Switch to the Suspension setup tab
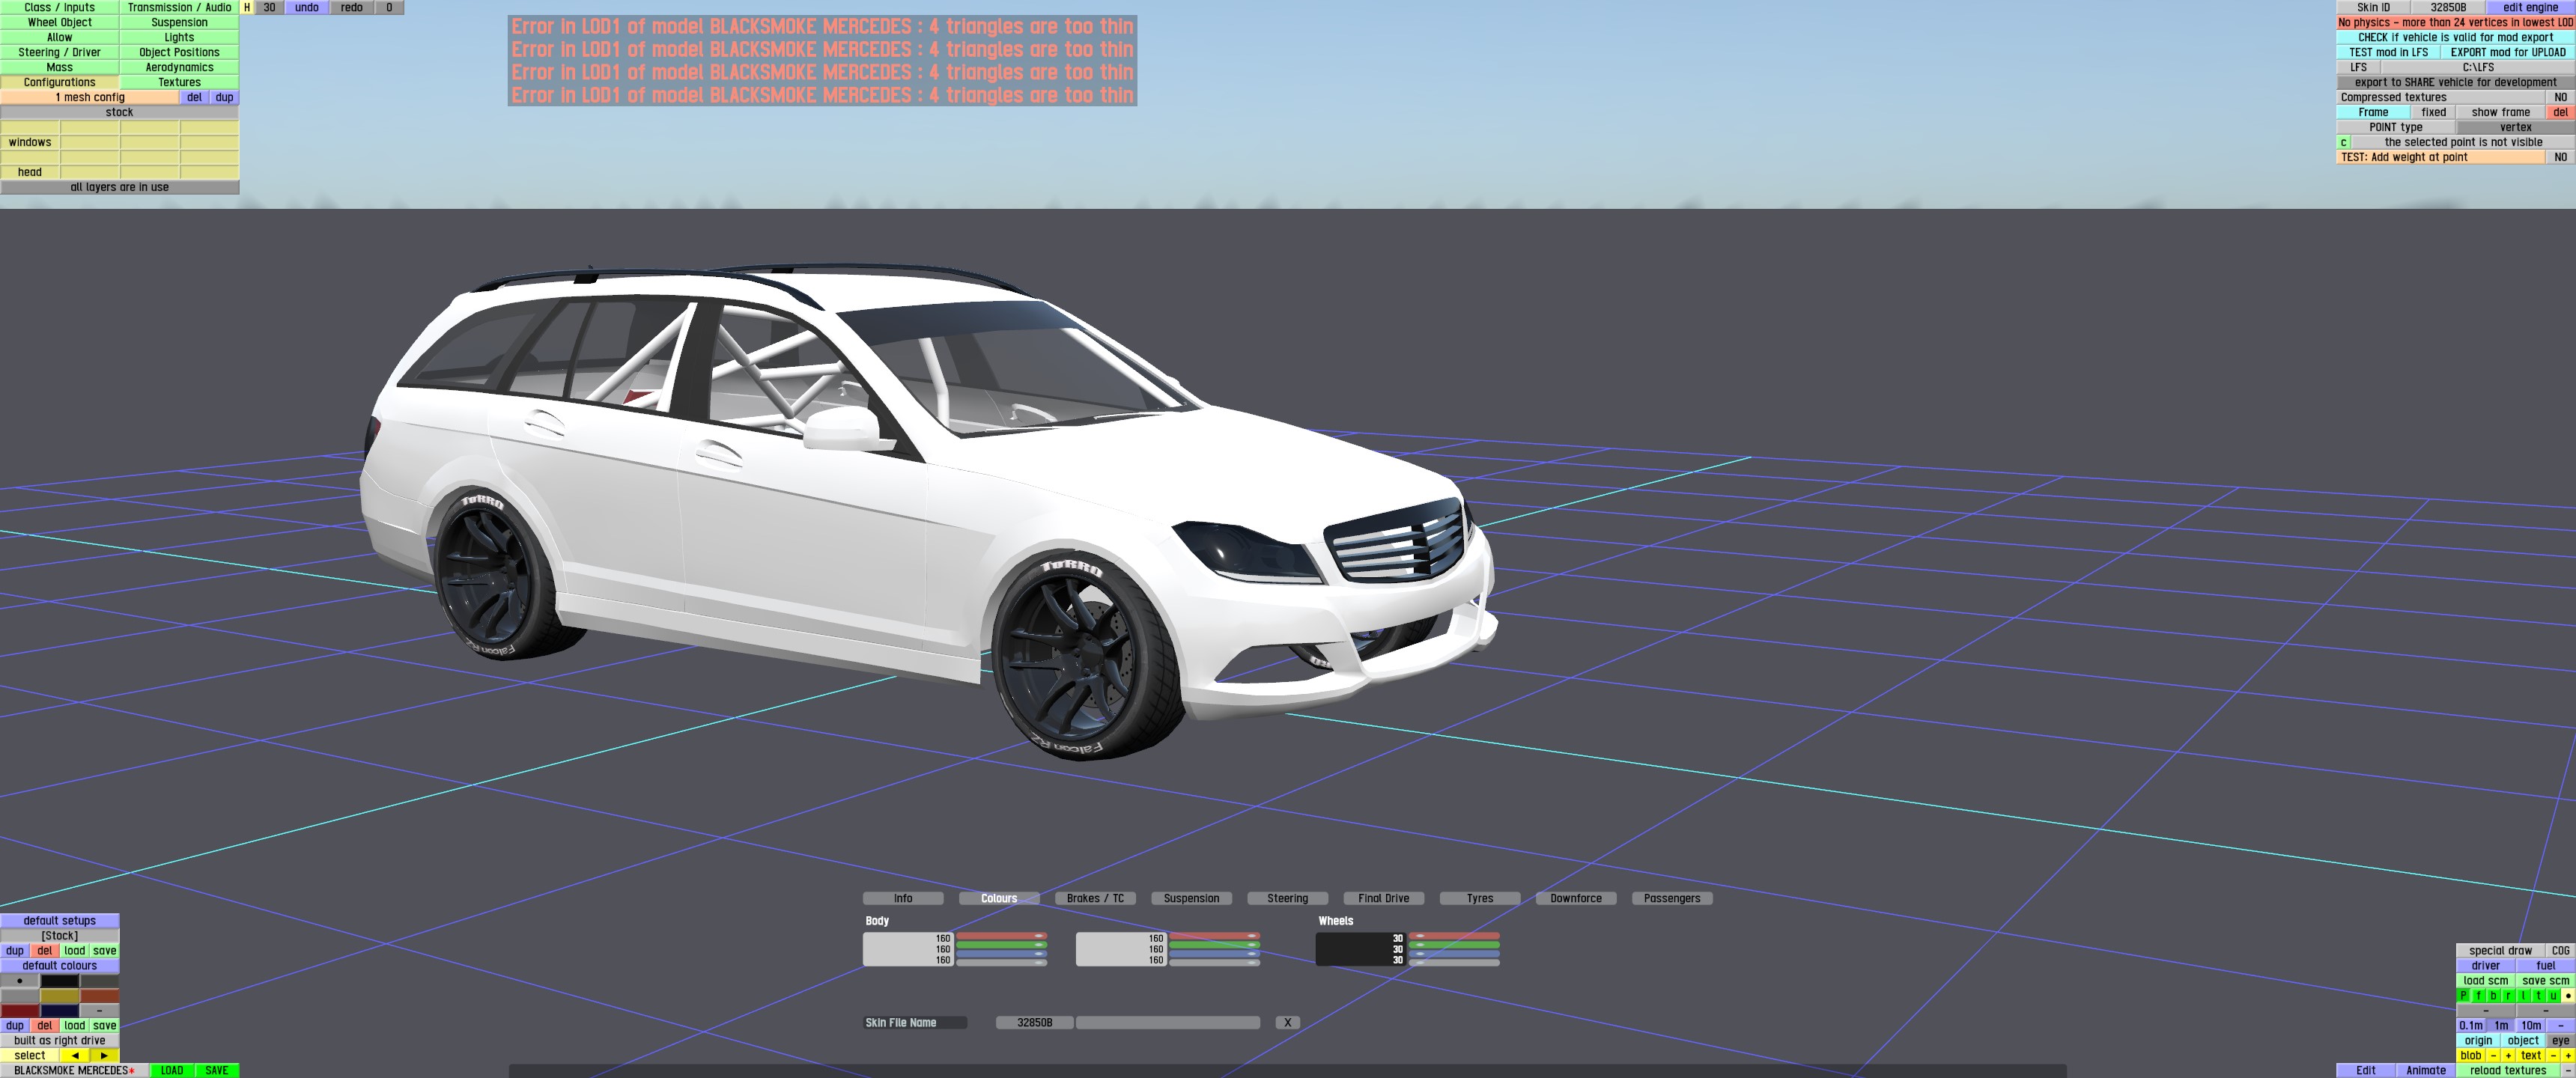Image resolution: width=2576 pixels, height=1078 pixels. coord(1191,898)
